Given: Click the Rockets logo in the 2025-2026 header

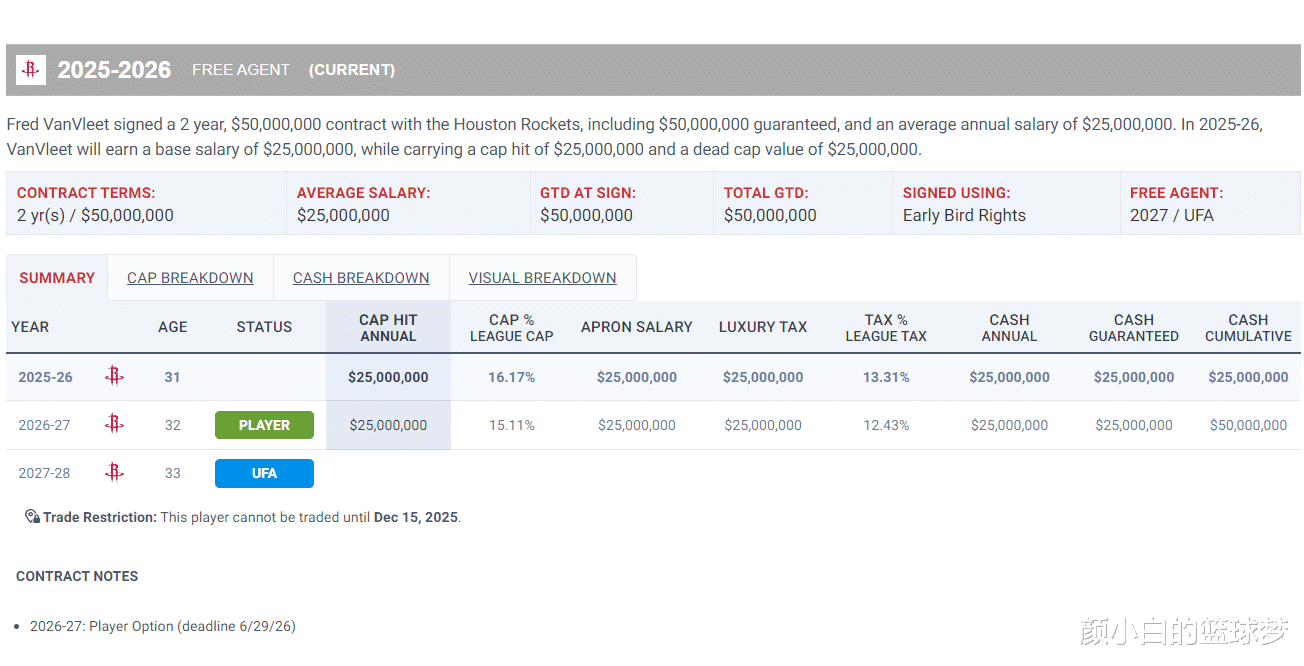Looking at the screenshot, I should 31,70.
